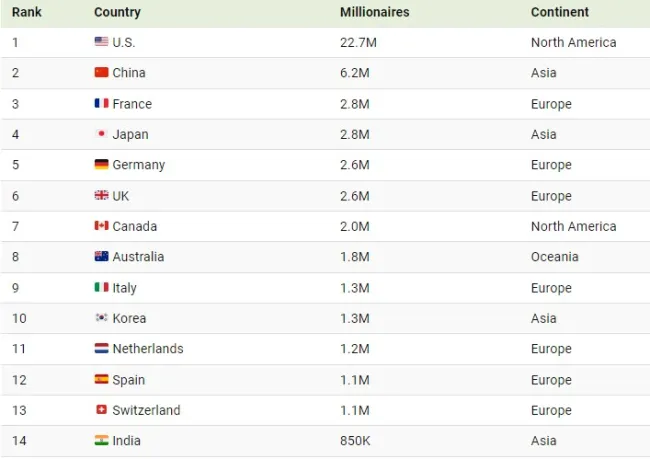Click the Korea flag icon
The height and width of the screenshot is (459, 650).
point(101,318)
